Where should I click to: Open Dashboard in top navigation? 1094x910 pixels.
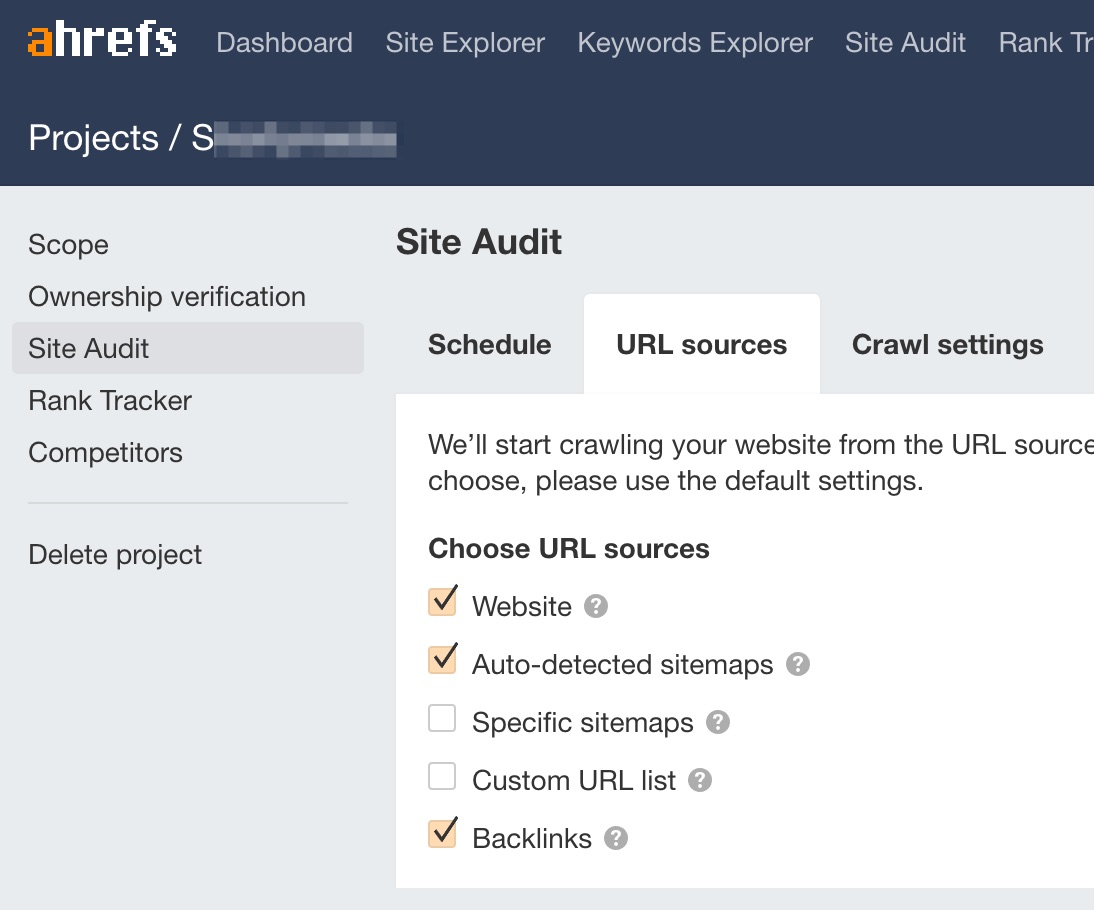(x=284, y=43)
